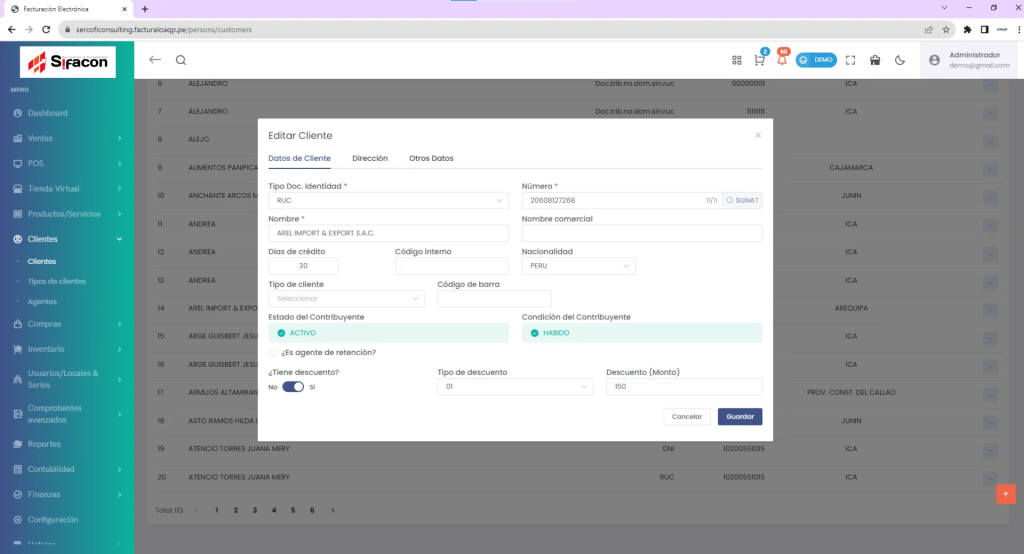Toggle dark mode moon icon
Image resolution: width=1024 pixels, height=554 pixels.
point(900,60)
